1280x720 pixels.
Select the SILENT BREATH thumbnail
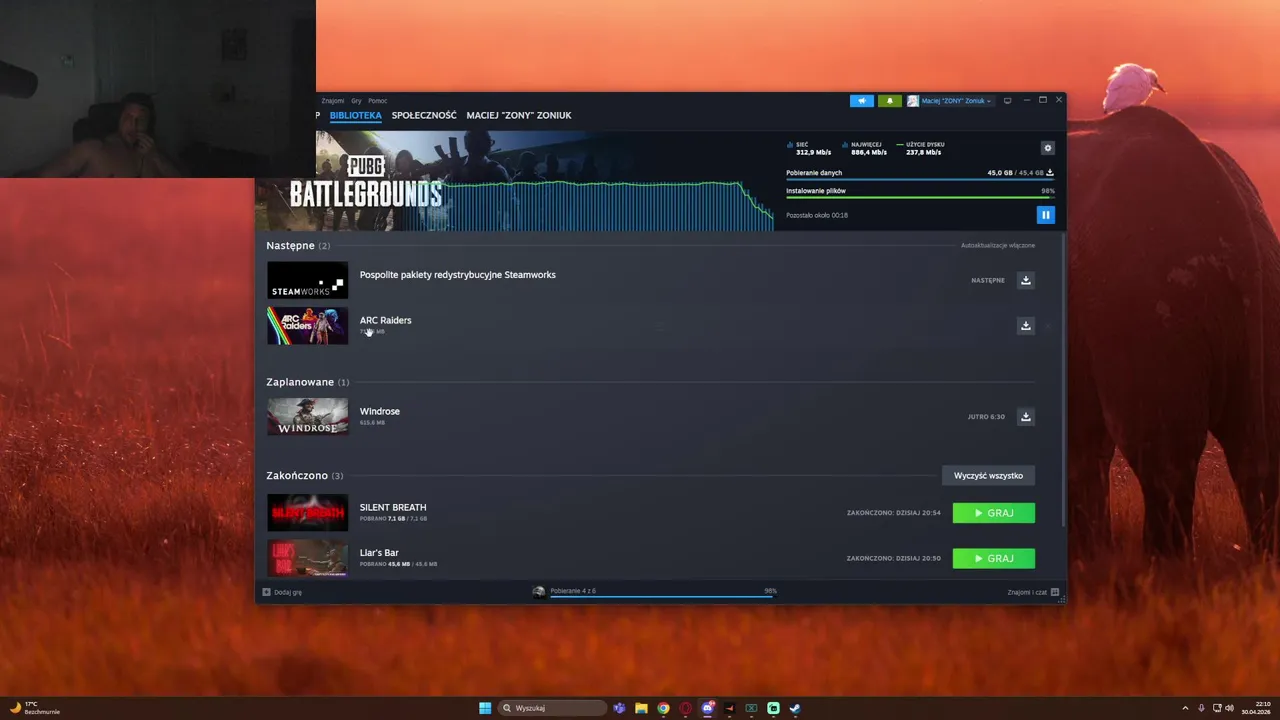(308, 513)
